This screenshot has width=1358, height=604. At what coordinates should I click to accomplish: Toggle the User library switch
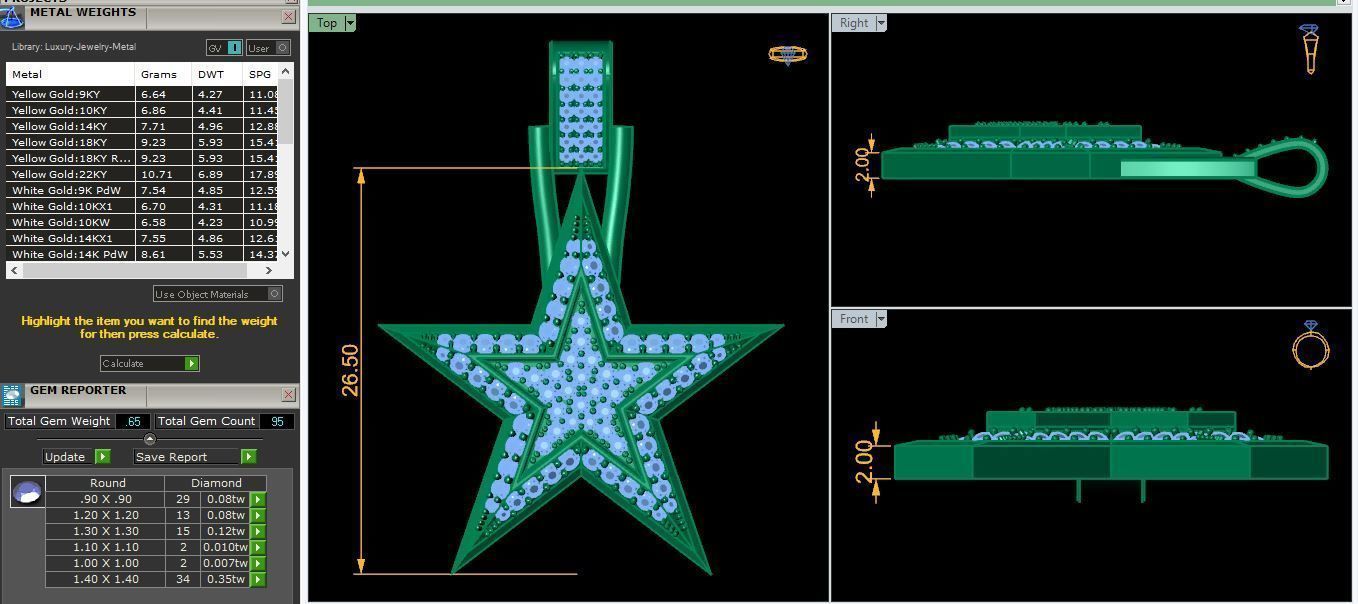click(268, 47)
